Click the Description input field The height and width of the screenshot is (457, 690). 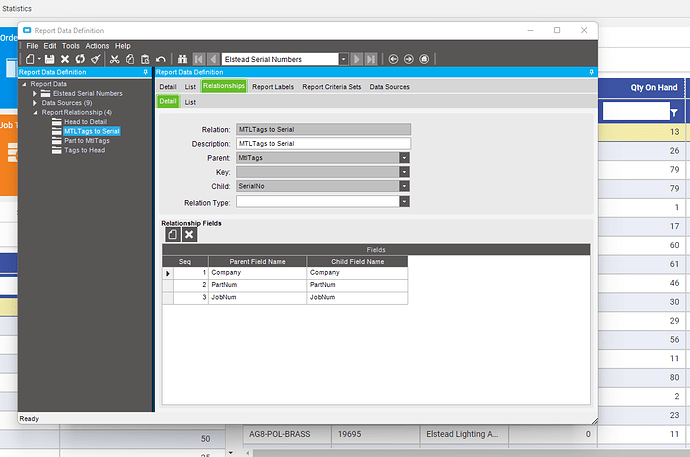point(323,143)
